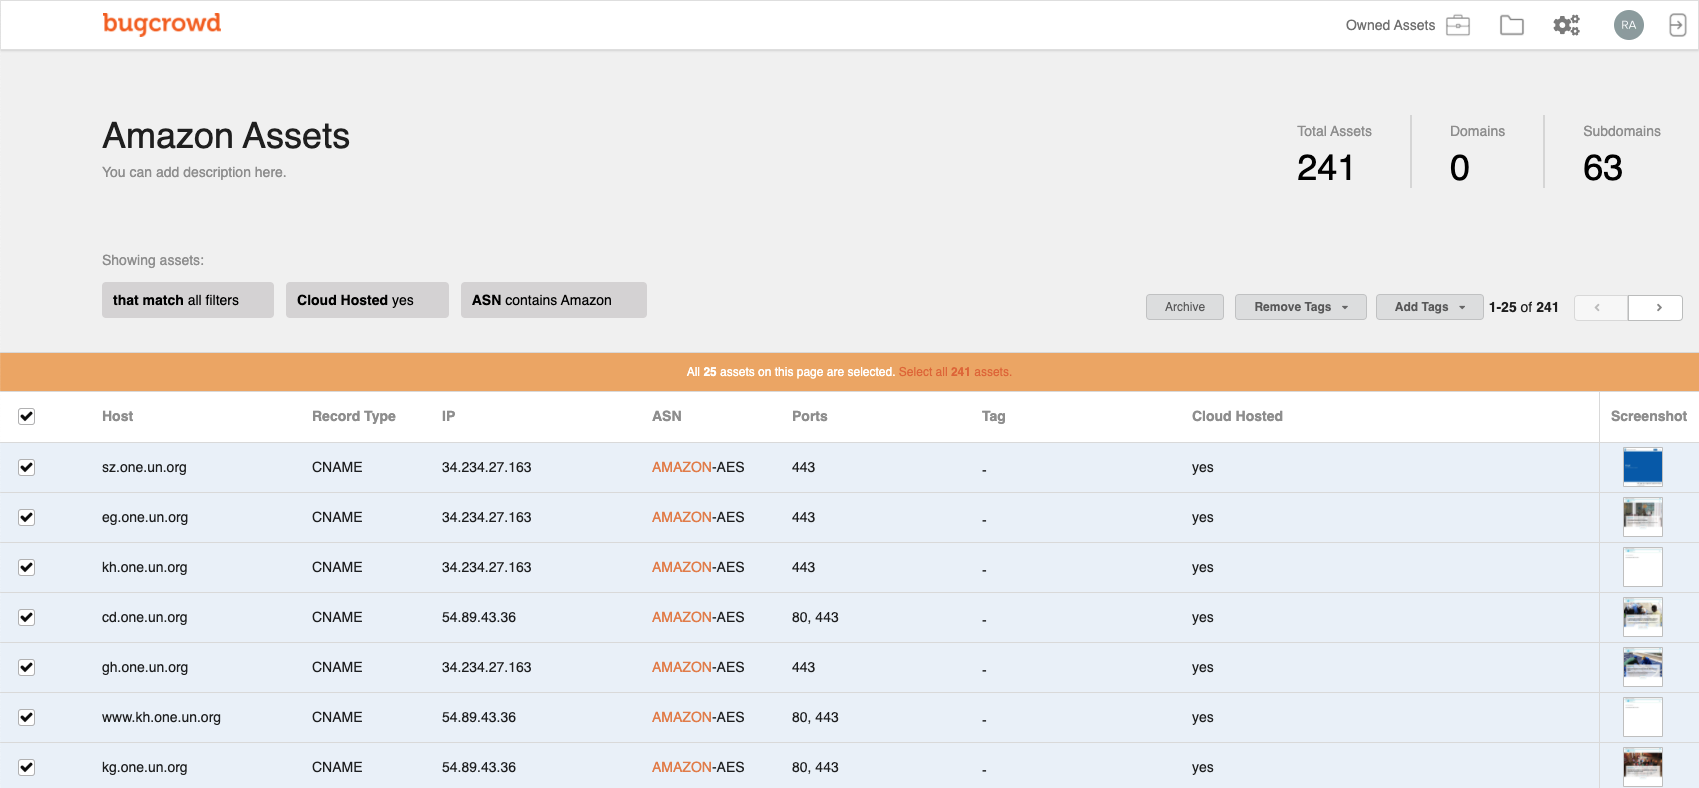The width and height of the screenshot is (1699, 788).
Task: Go to the next page of assets
Action: [x=1656, y=308]
